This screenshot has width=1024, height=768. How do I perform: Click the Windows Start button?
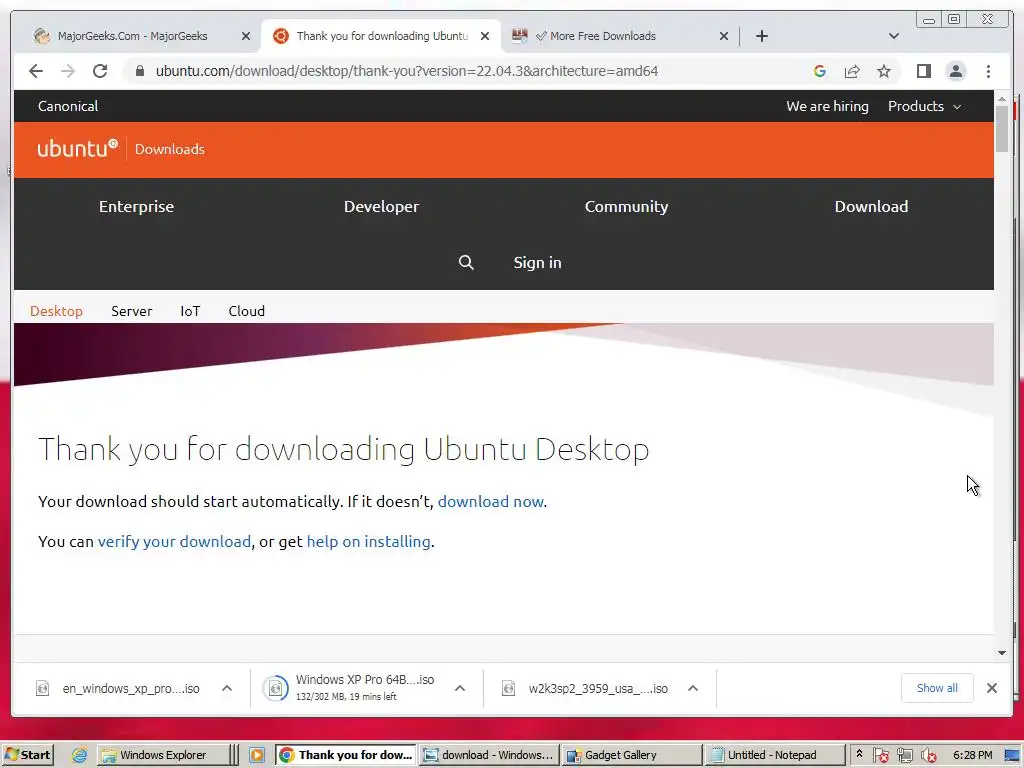27,755
